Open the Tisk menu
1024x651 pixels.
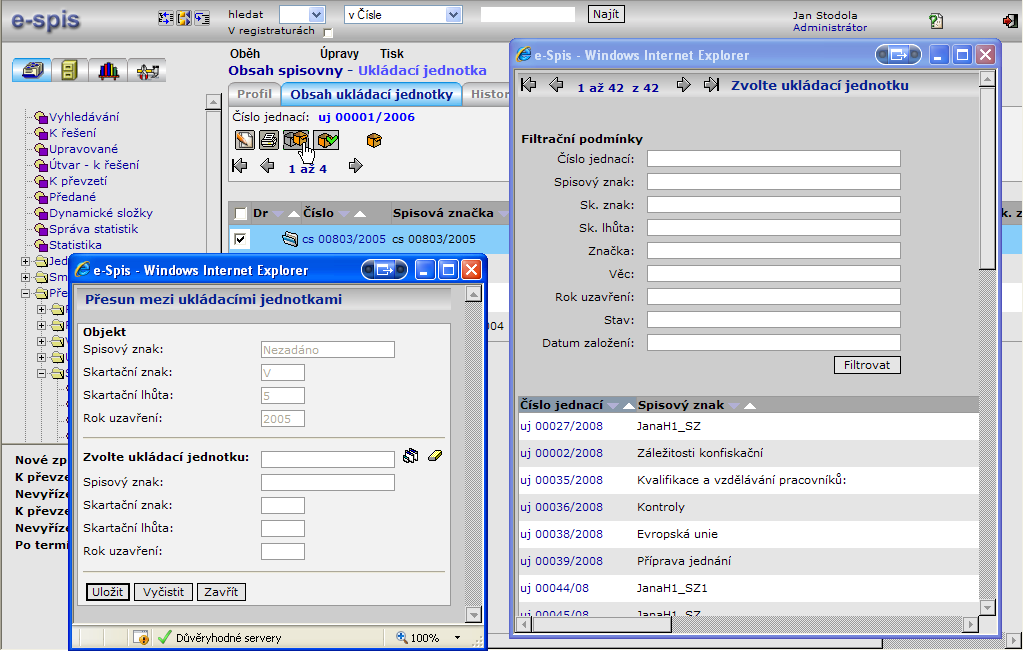[x=392, y=54]
